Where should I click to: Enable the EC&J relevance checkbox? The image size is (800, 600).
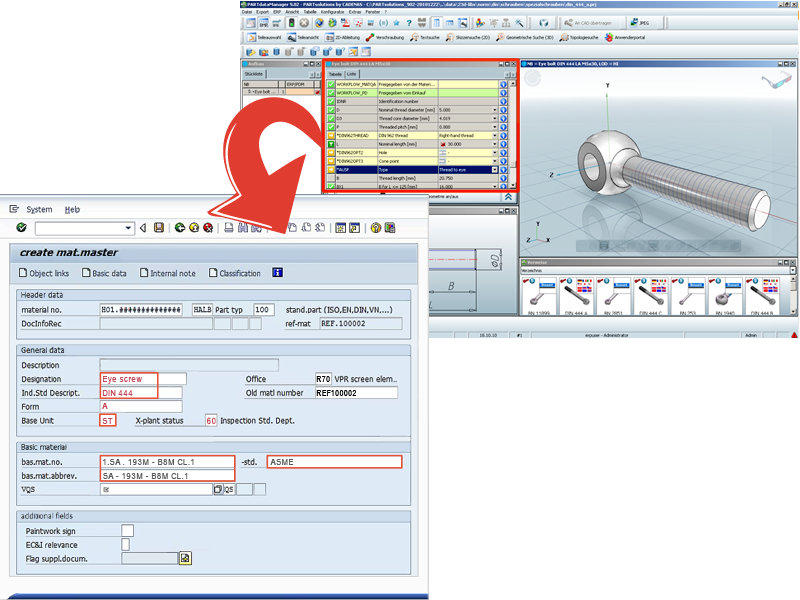(127, 544)
